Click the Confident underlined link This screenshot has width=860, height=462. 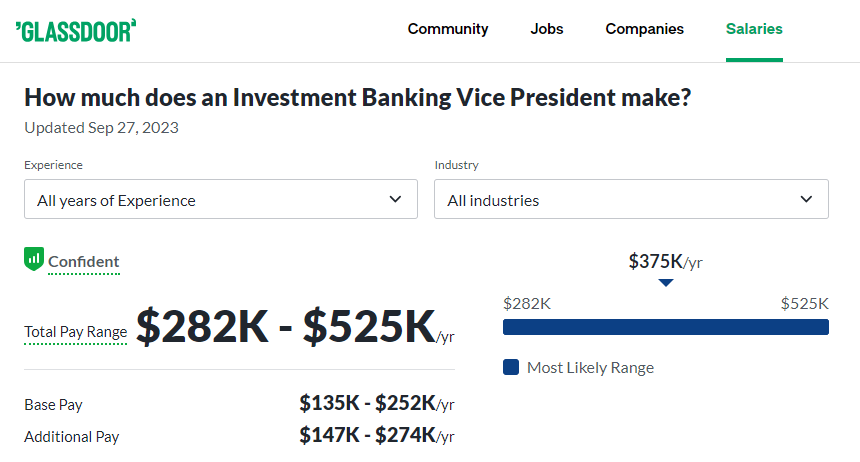pos(83,262)
